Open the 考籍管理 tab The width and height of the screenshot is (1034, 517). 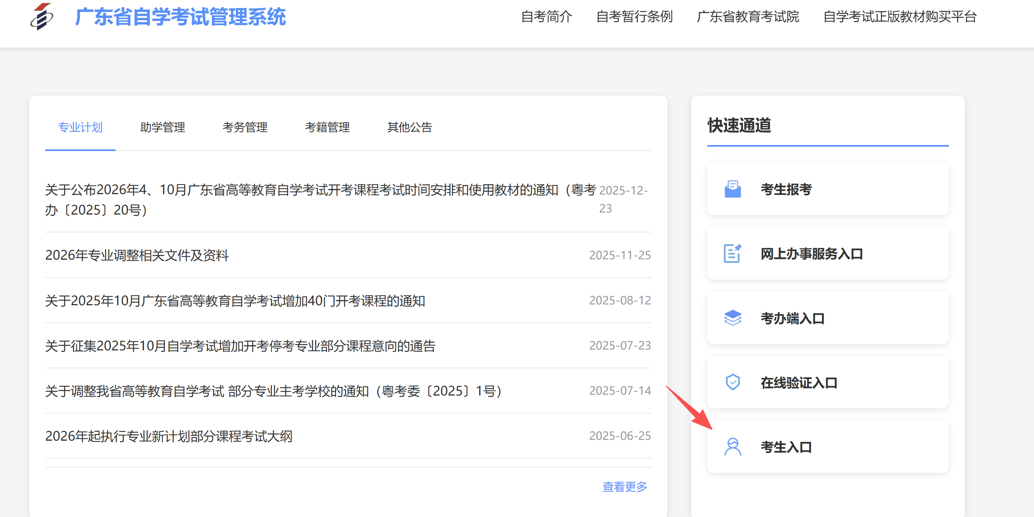click(327, 127)
